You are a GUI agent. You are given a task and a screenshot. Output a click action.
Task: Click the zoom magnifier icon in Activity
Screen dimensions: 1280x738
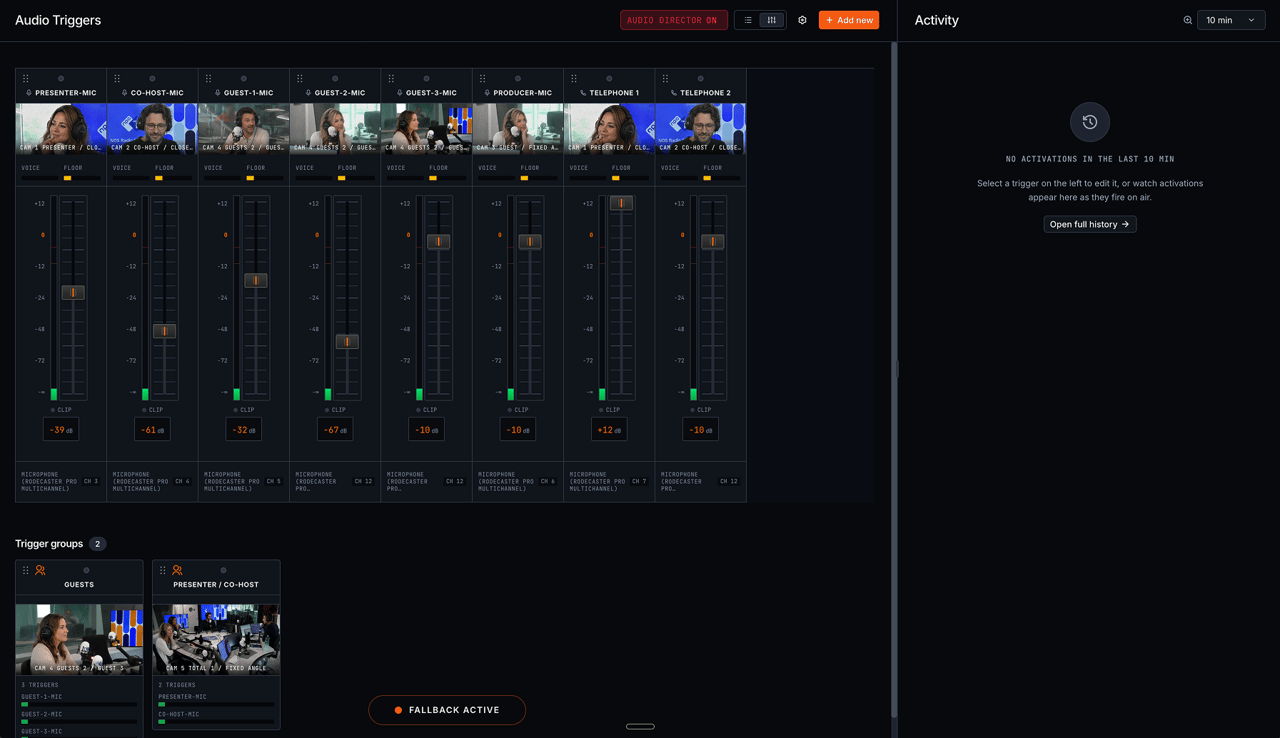pyautogui.click(x=1188, y=20)
